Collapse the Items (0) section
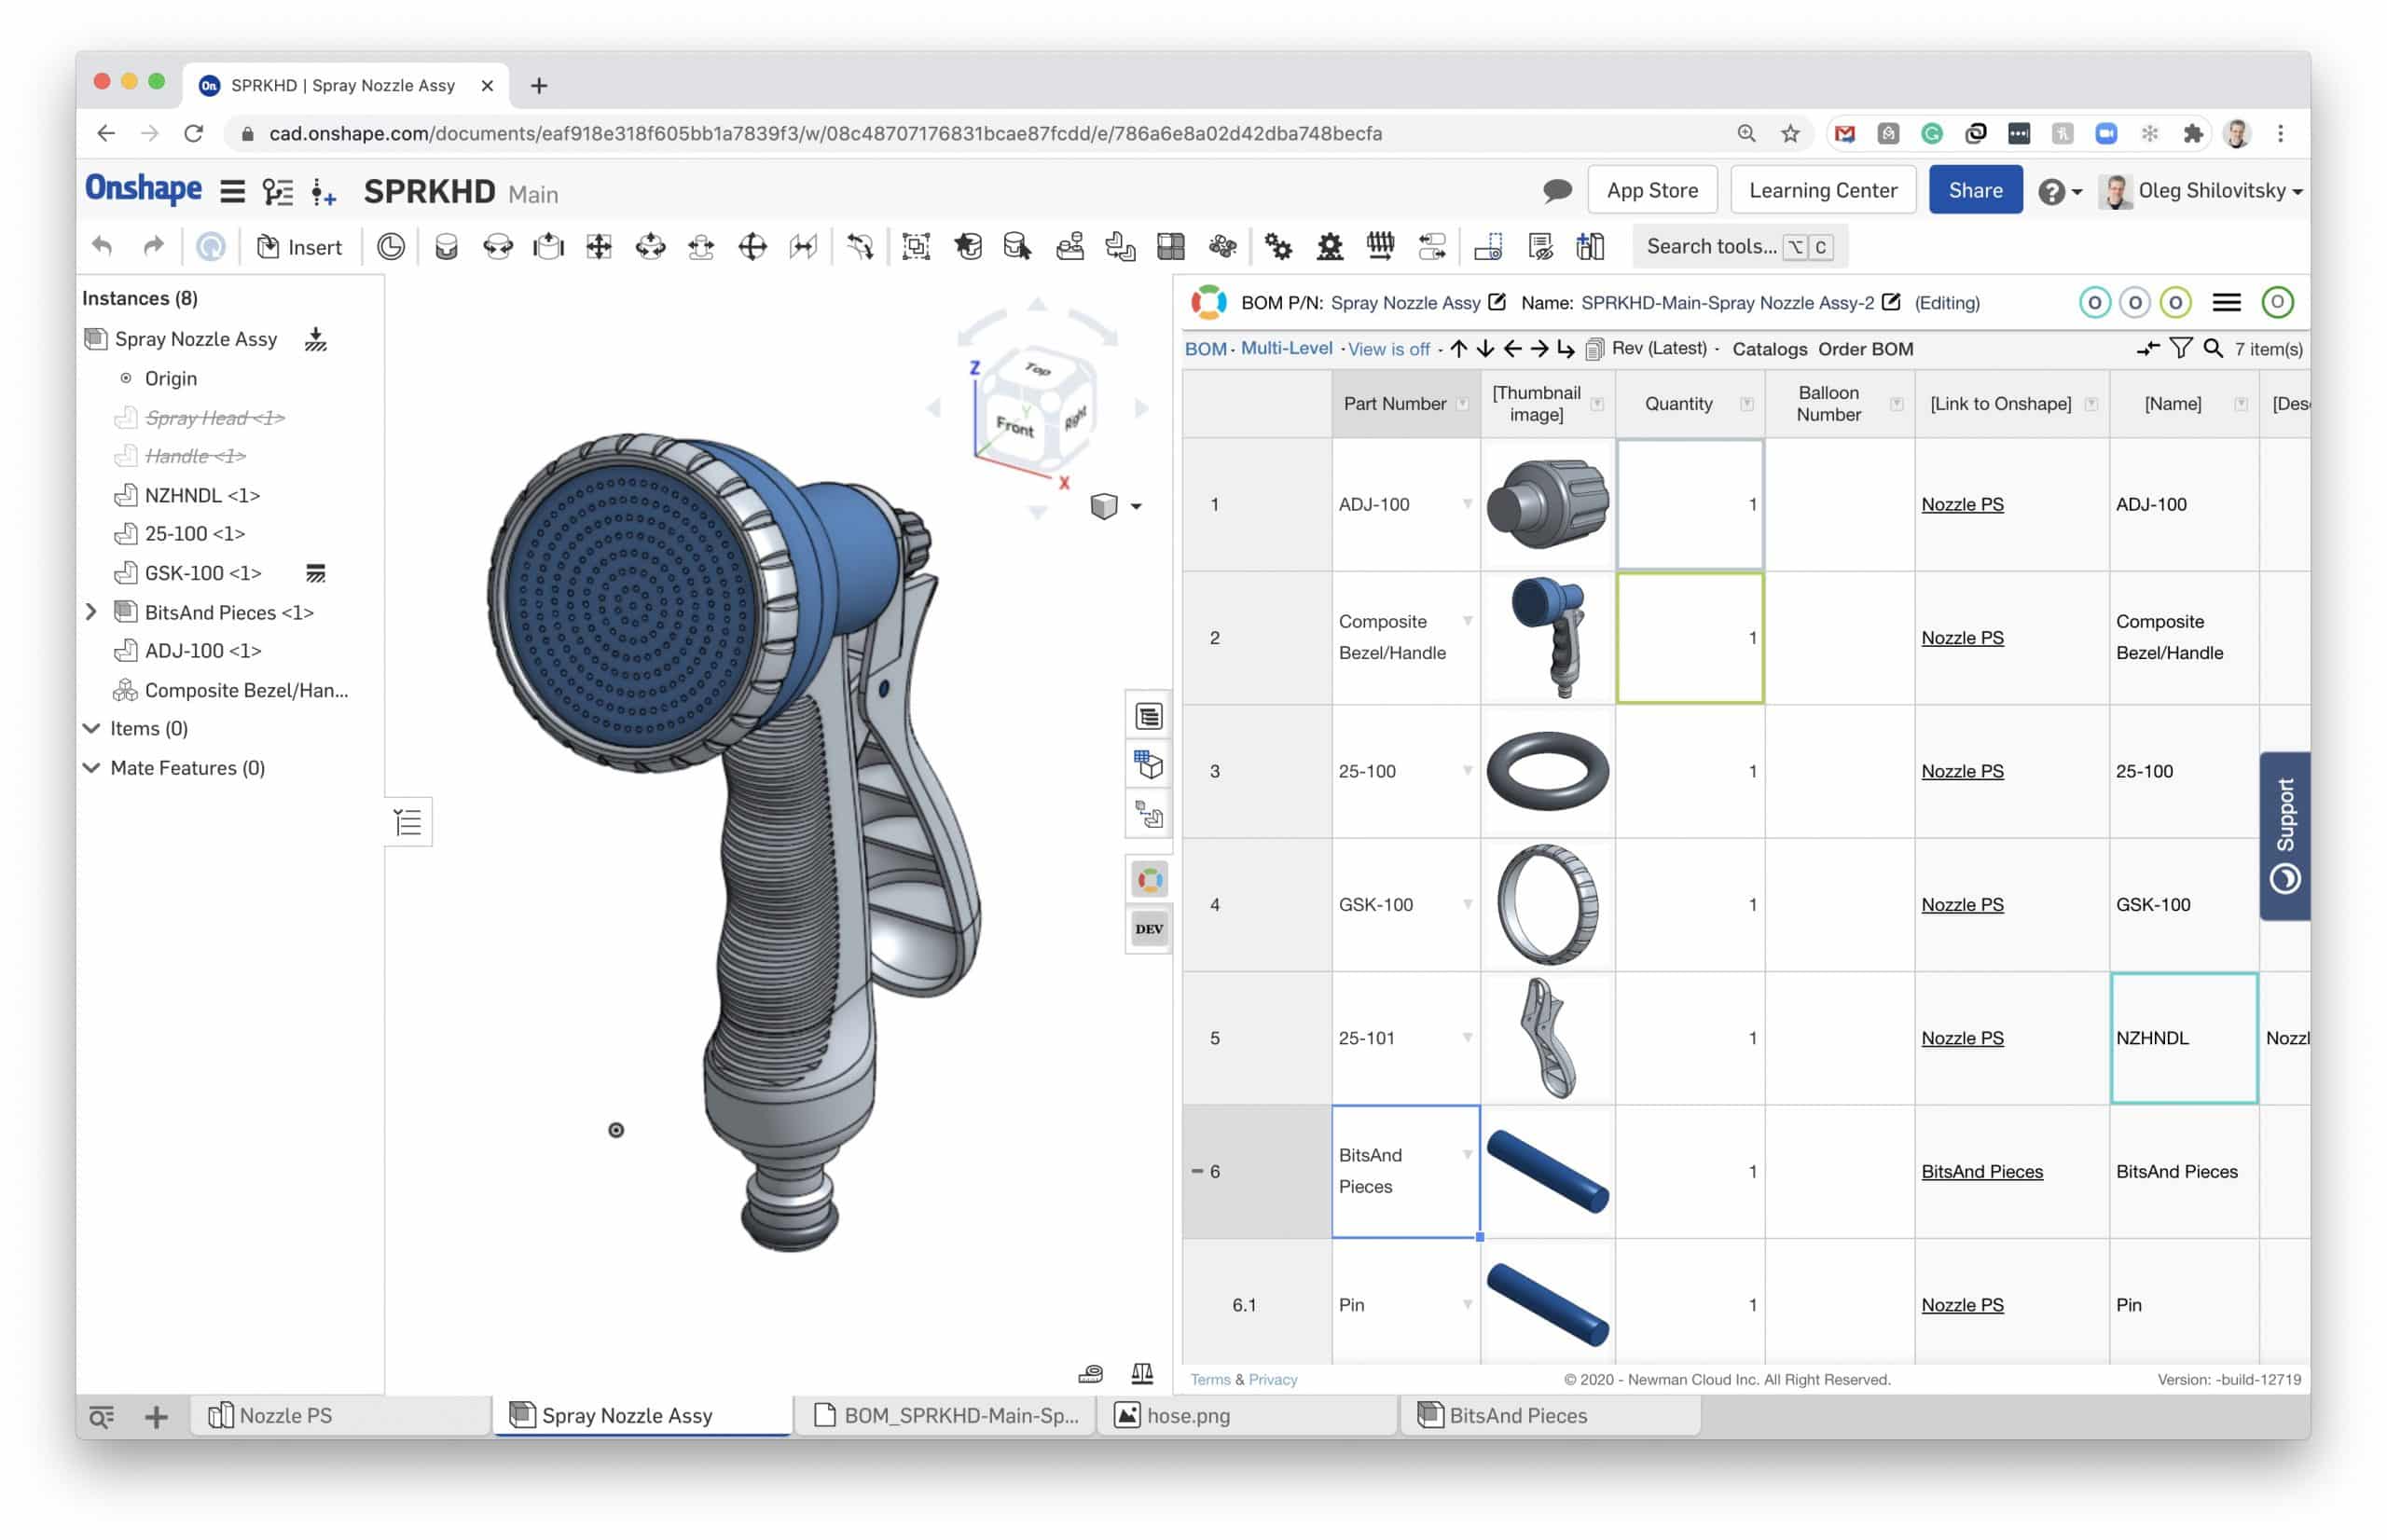This screenshot has width=2387, height=1540. coord(91,728)
